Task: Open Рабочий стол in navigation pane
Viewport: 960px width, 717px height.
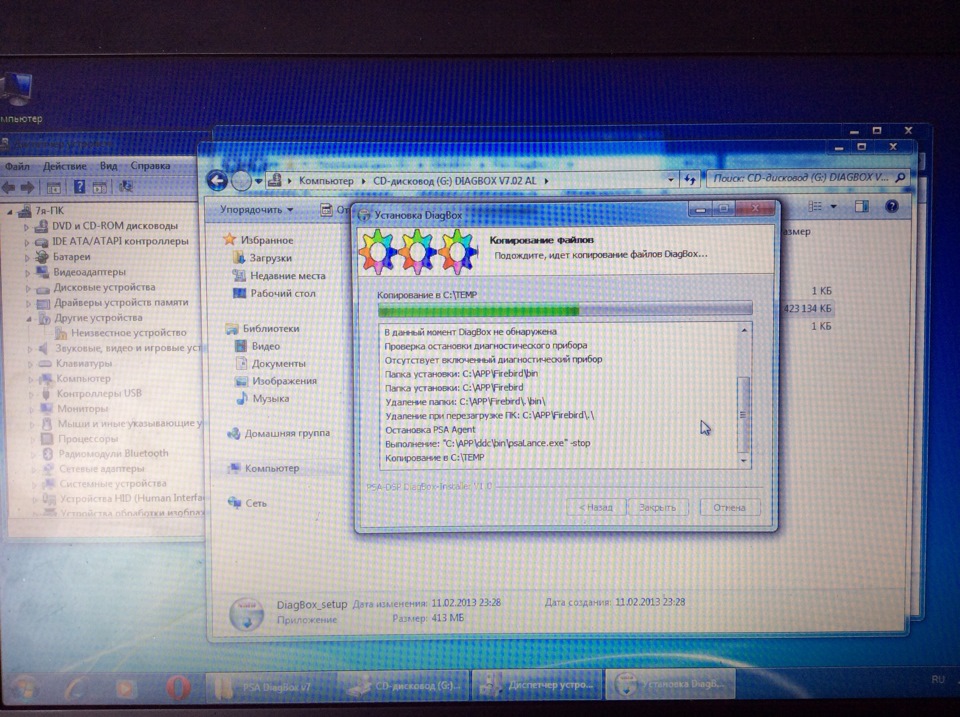Action: [283, 293]
